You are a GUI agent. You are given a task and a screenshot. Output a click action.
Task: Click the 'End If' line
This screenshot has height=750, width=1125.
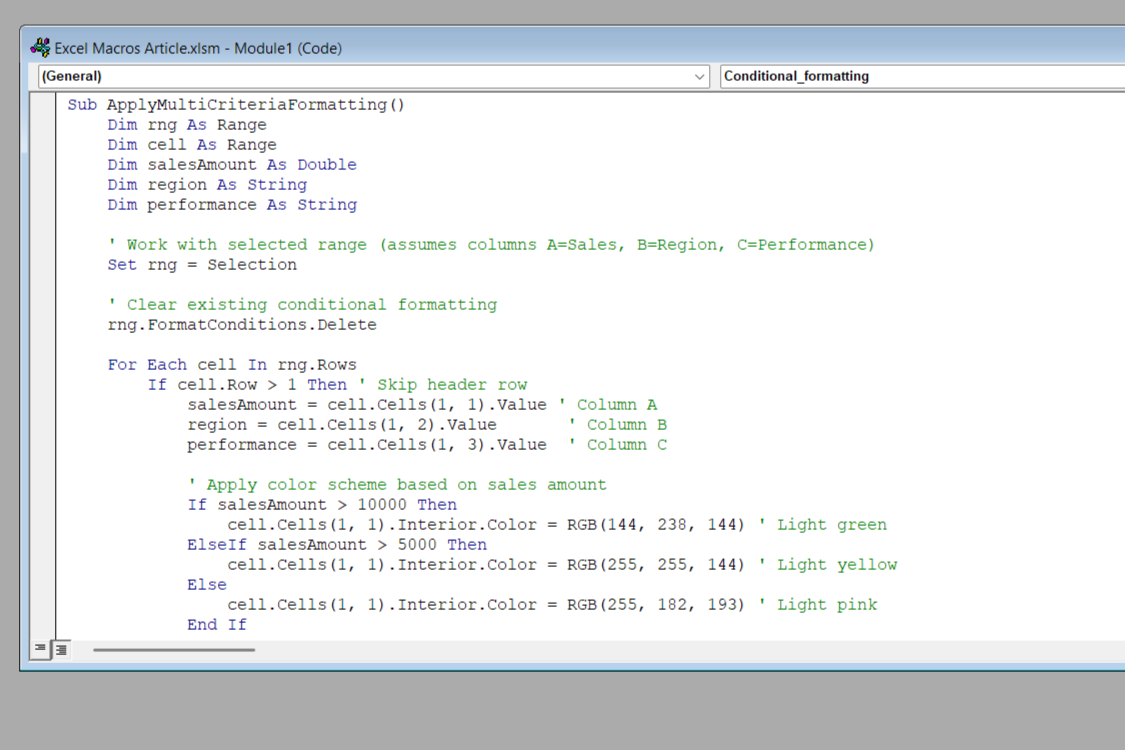pos(217,626)
